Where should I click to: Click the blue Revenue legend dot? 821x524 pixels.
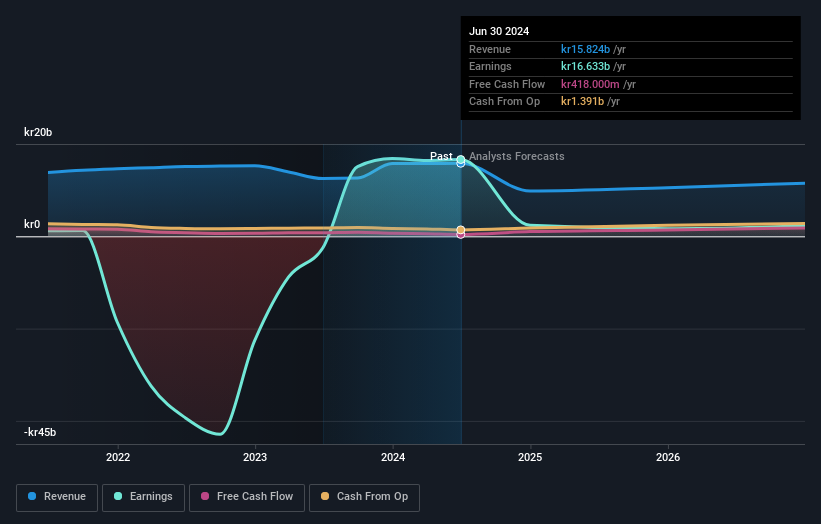coord(32,496)
